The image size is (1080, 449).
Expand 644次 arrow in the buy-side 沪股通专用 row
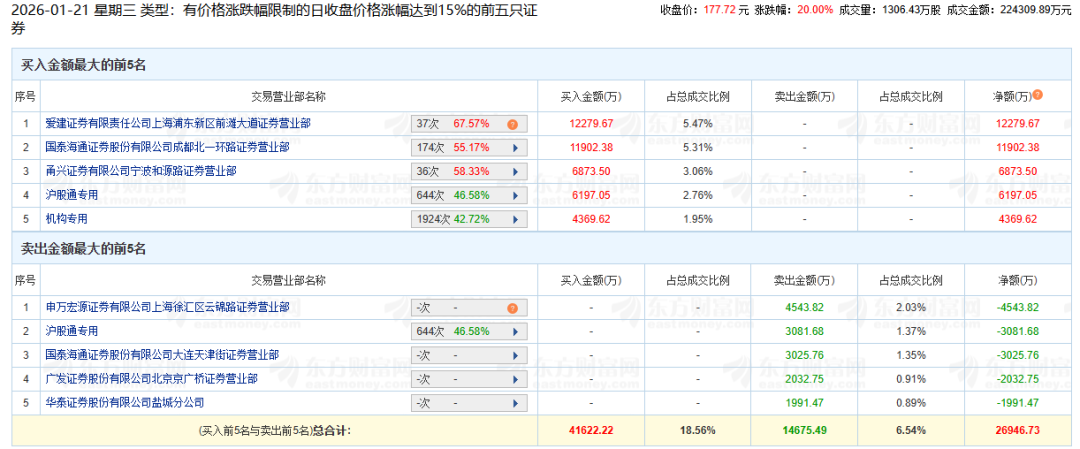click(x=514, y=194)
